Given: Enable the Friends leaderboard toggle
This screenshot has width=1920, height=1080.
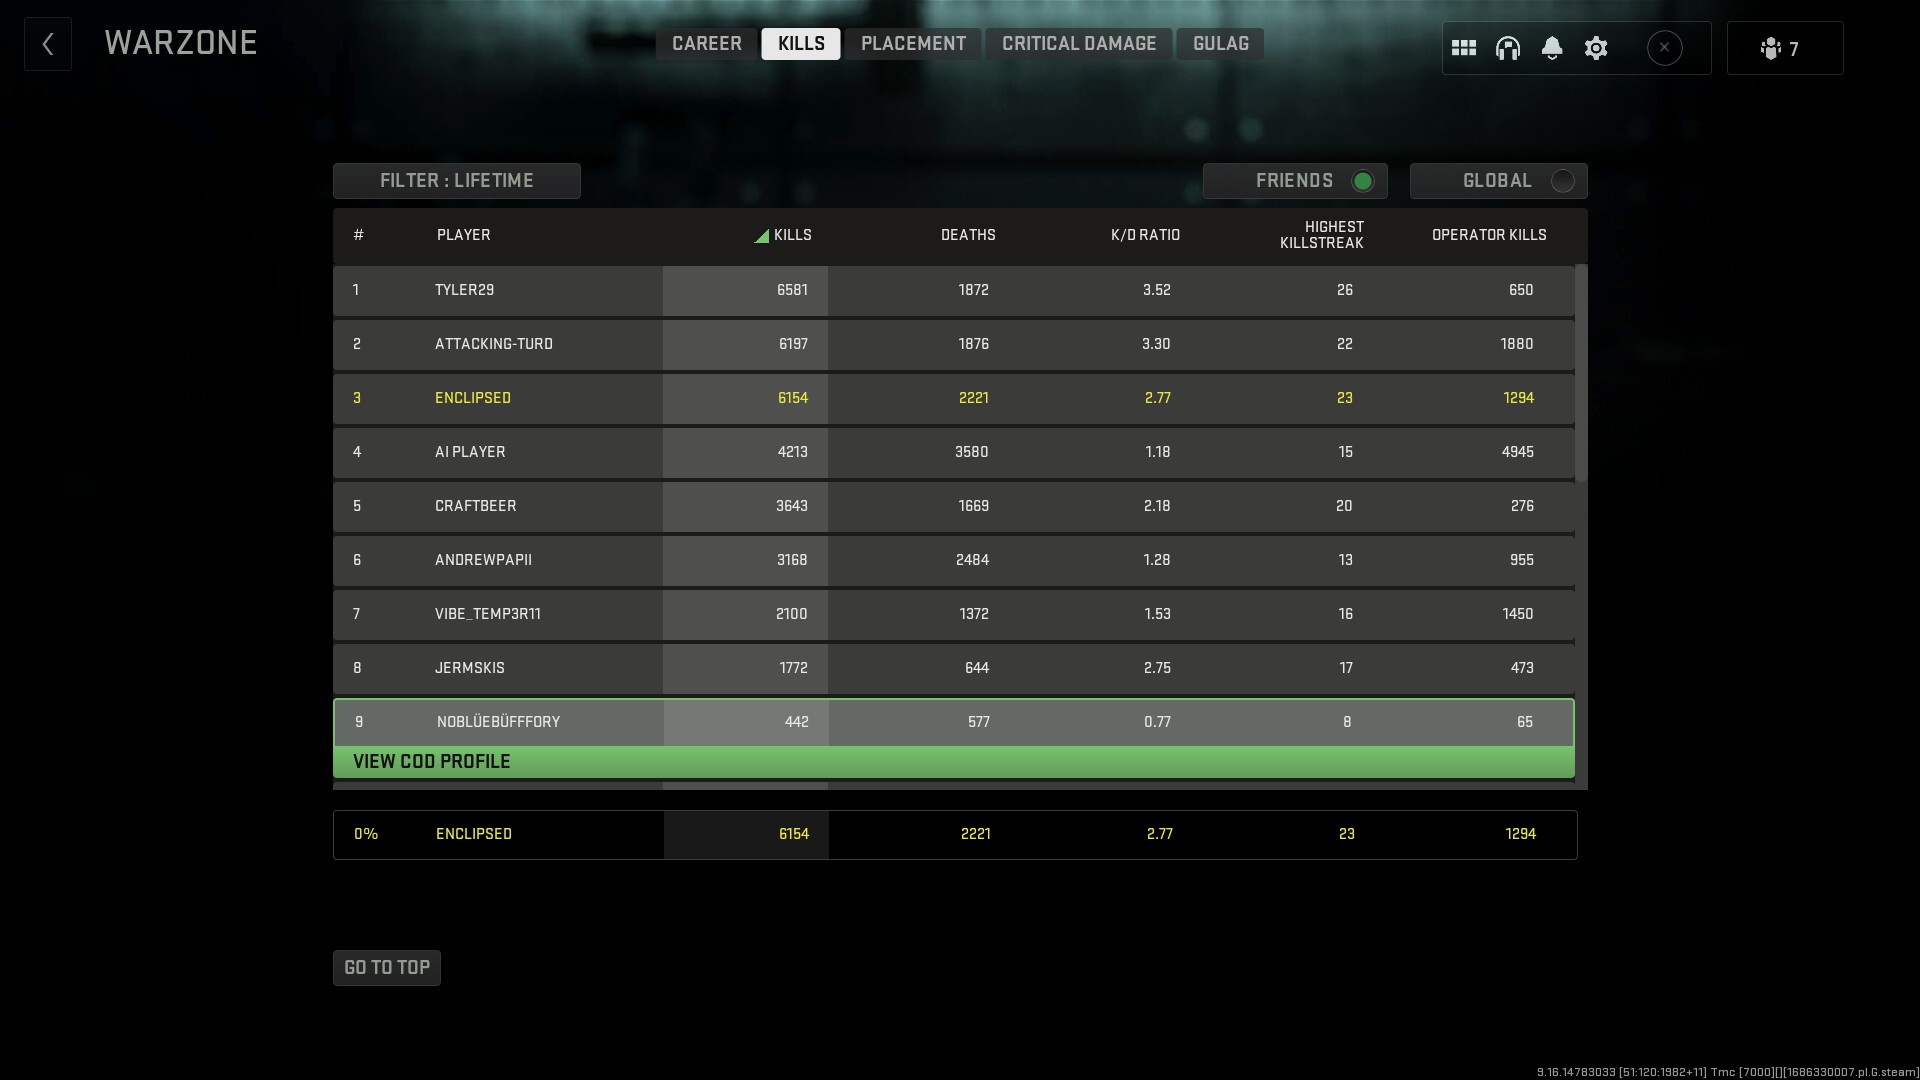Looking at the screenshot, I should 1361,181.
